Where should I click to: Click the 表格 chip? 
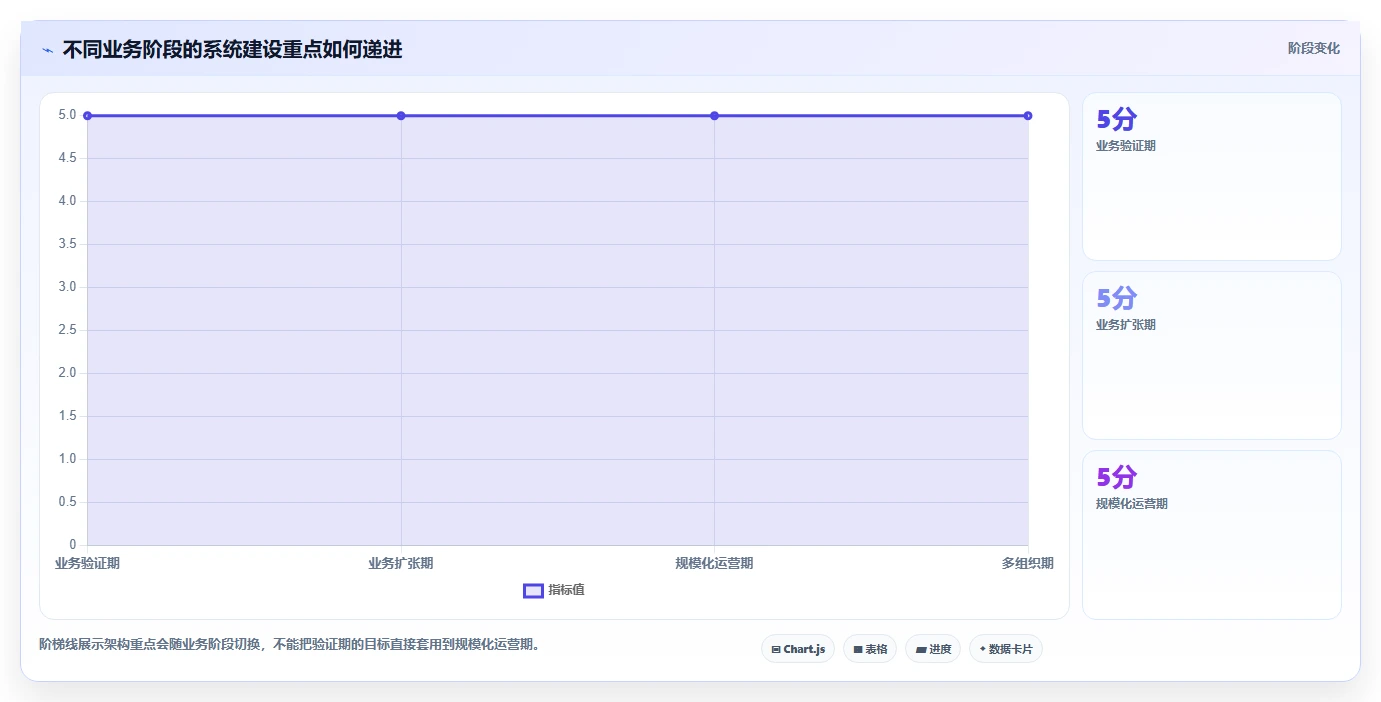tap(870, 649)
